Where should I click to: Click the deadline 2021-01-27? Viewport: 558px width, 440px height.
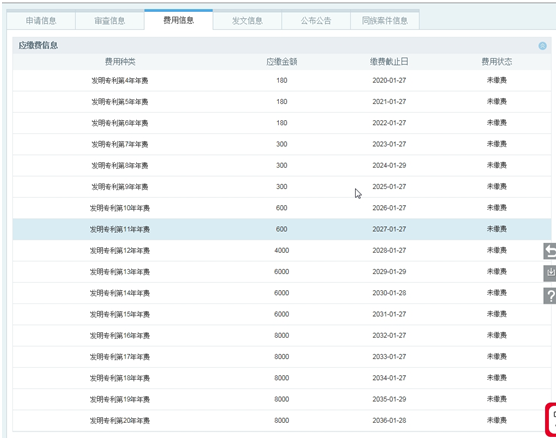(389, 102)
